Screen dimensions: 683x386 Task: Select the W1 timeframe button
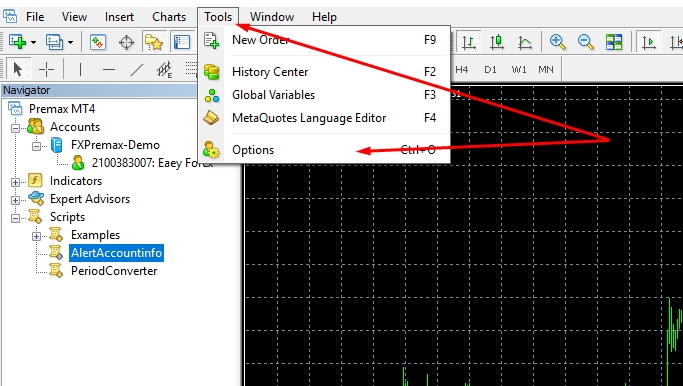point(518,69)
